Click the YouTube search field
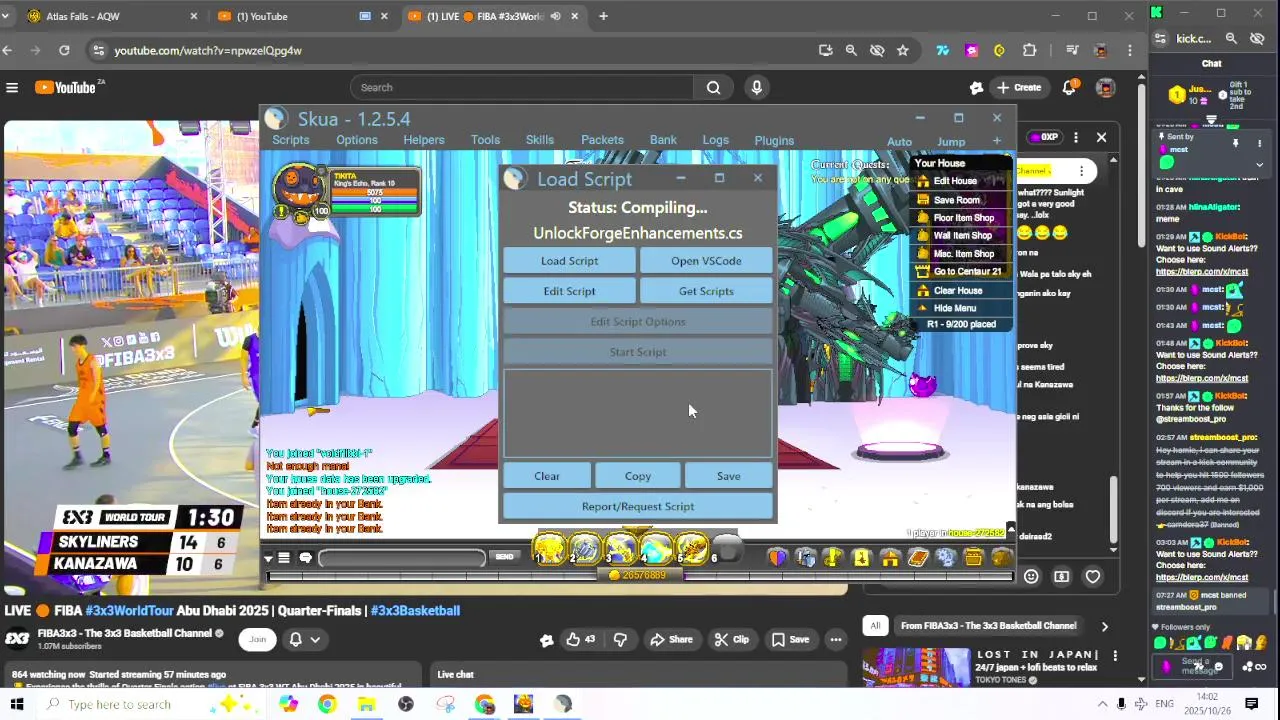This screenshot has width=1280, height=720. pyautogui.click(x=521, y=87)
